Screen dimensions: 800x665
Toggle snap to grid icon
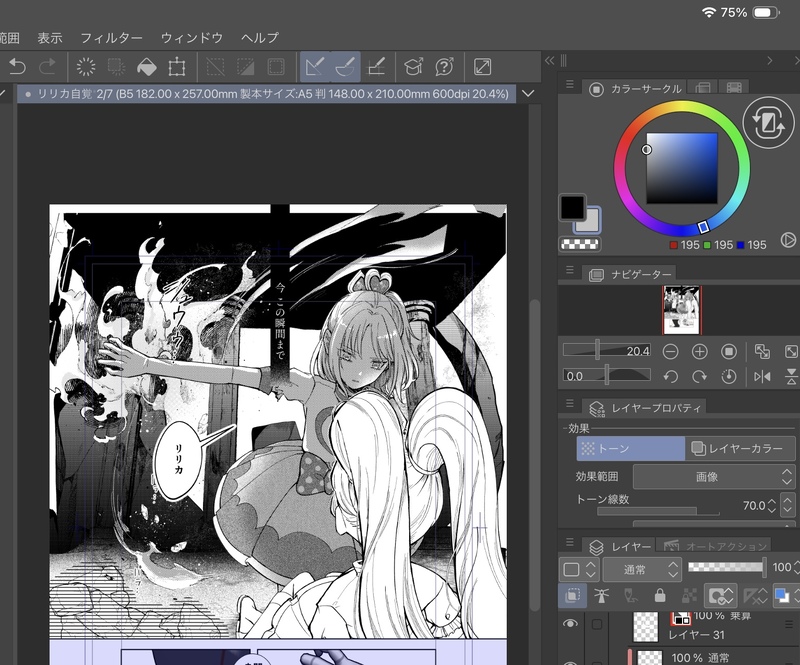[377, 67]
